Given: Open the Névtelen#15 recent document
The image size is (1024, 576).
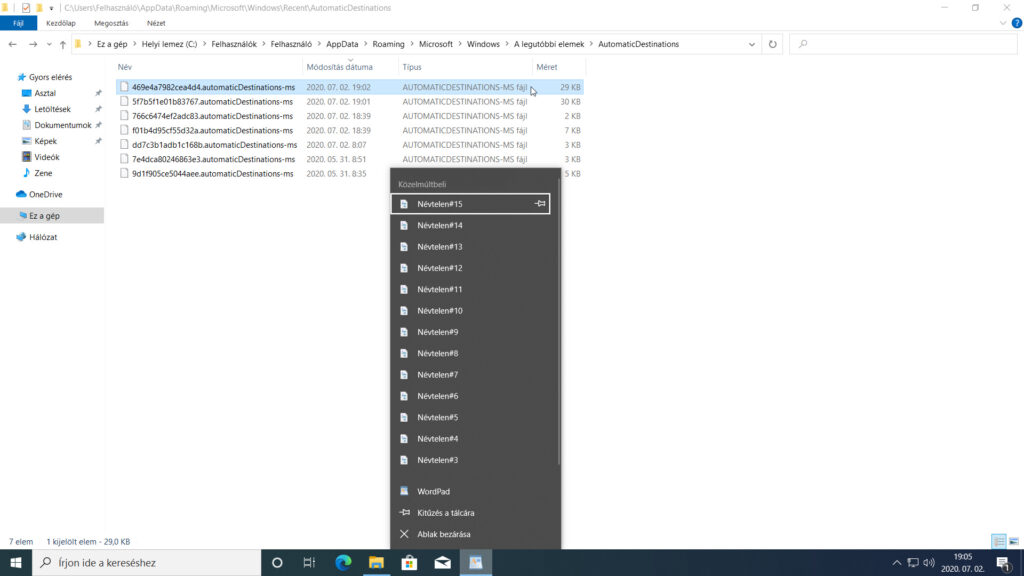Looking at the screenshot, I should tap(470, 204).
